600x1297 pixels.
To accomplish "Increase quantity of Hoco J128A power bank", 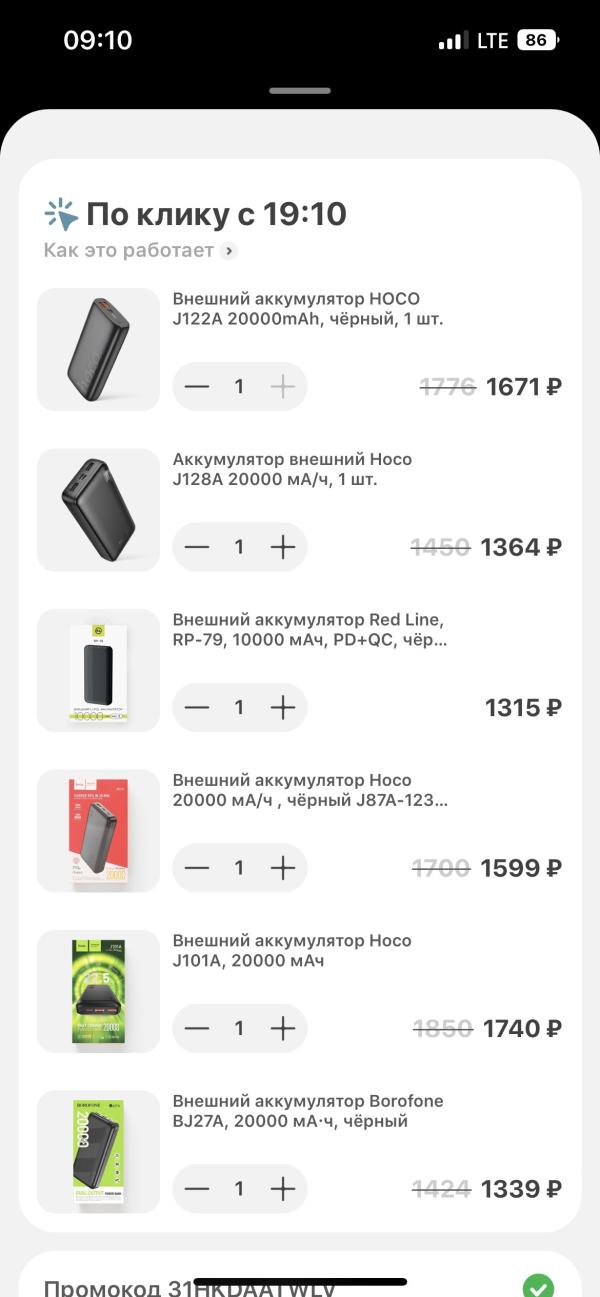I will click(x=283, y=547).
